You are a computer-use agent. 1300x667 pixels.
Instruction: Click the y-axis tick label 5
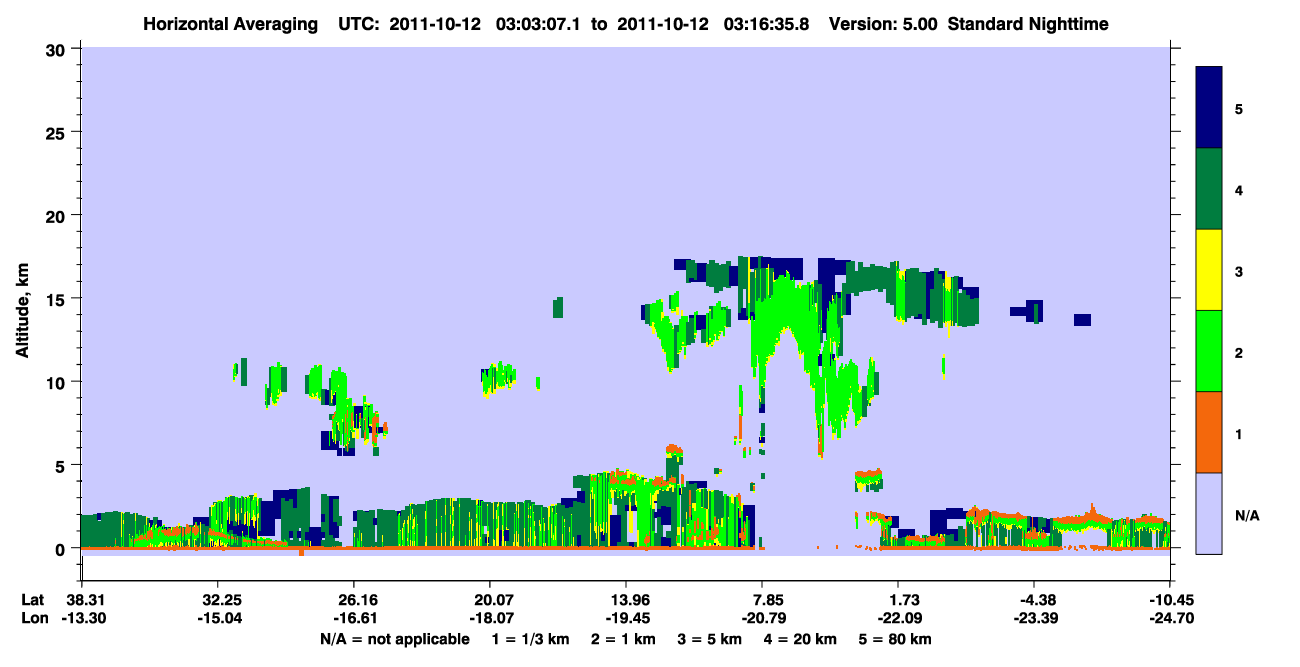pyautogui.click(x=62, y=465)
